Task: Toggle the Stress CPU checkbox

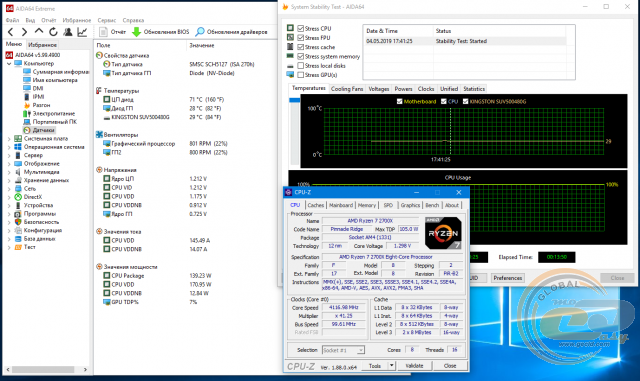Action: pyautogui.click(x=301, y=28)
